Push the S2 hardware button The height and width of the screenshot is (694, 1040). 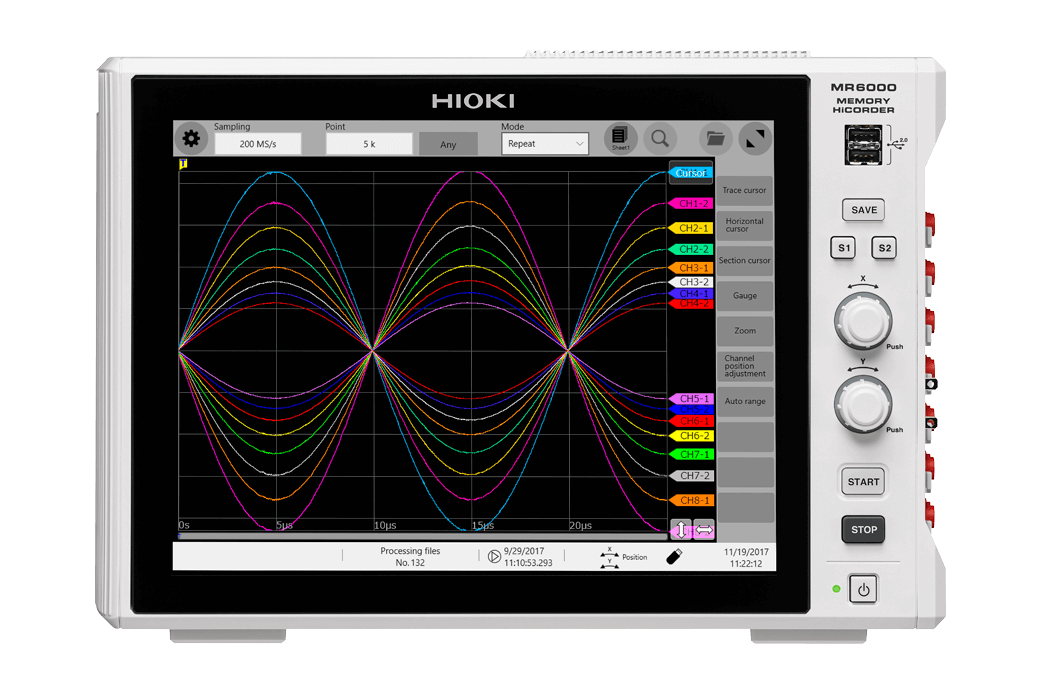[x=884, y=247]
